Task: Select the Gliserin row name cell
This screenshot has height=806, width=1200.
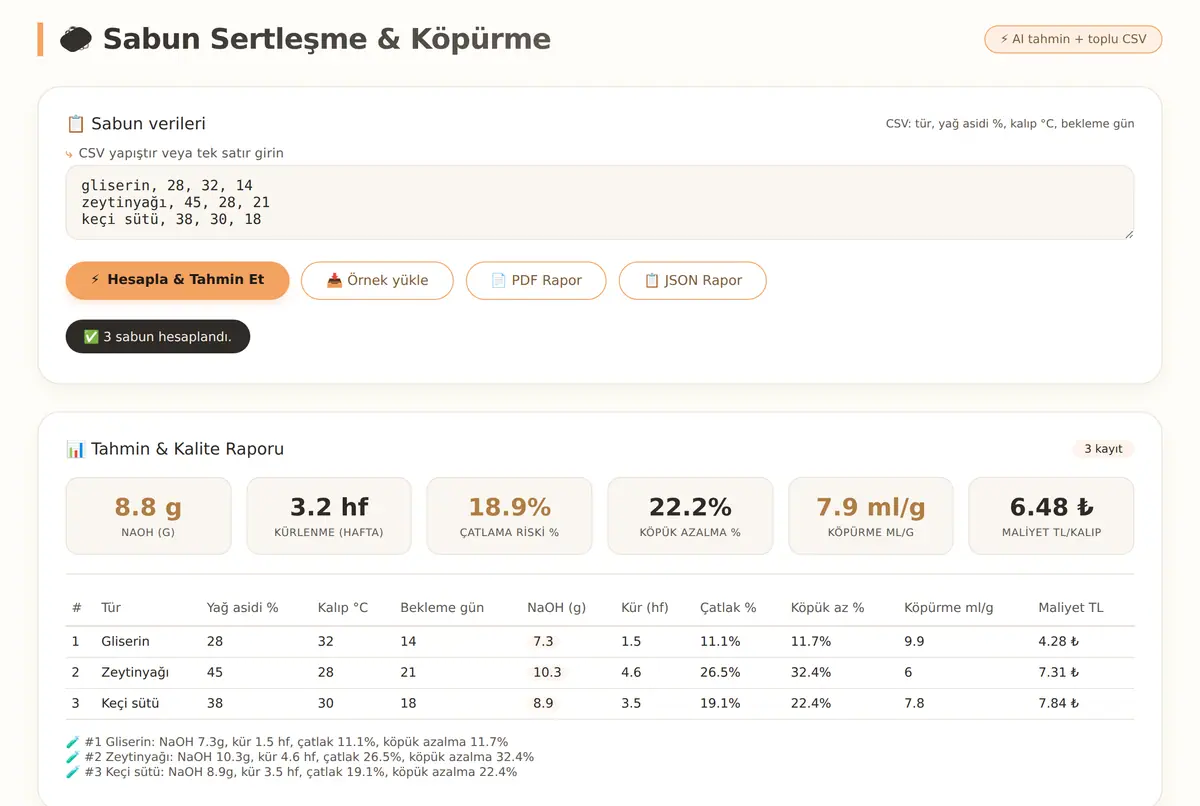Action: 125,641
